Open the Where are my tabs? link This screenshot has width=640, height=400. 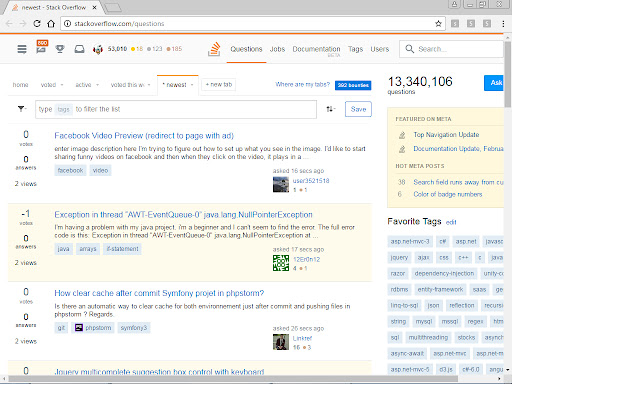click(x=302, y=84)
